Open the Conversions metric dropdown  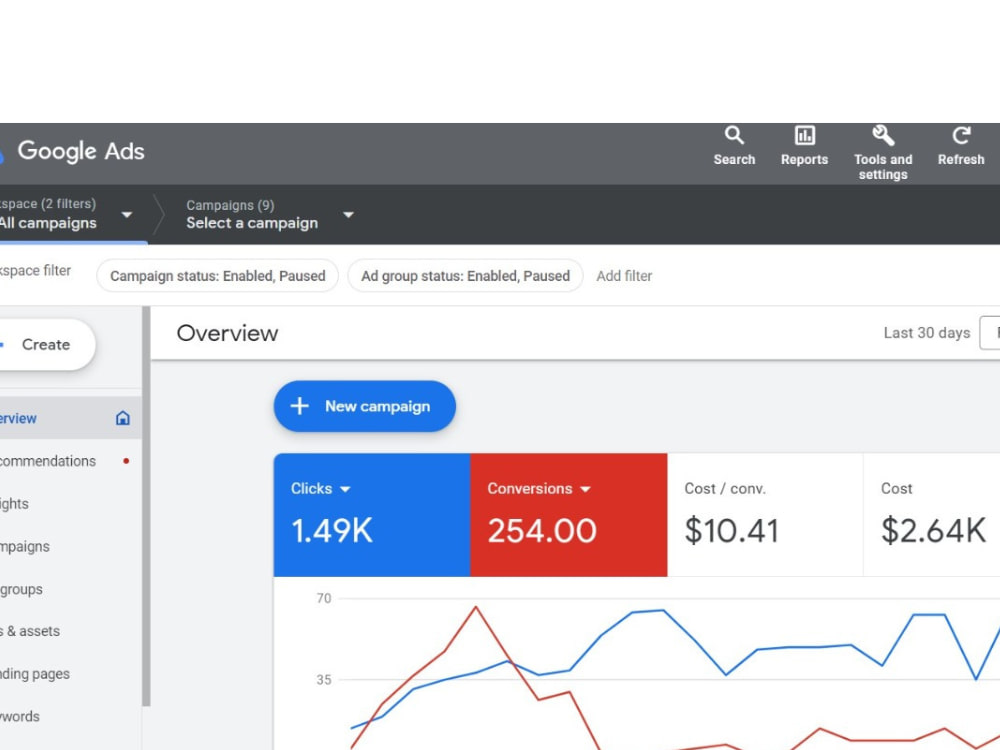tap(585, 489)
